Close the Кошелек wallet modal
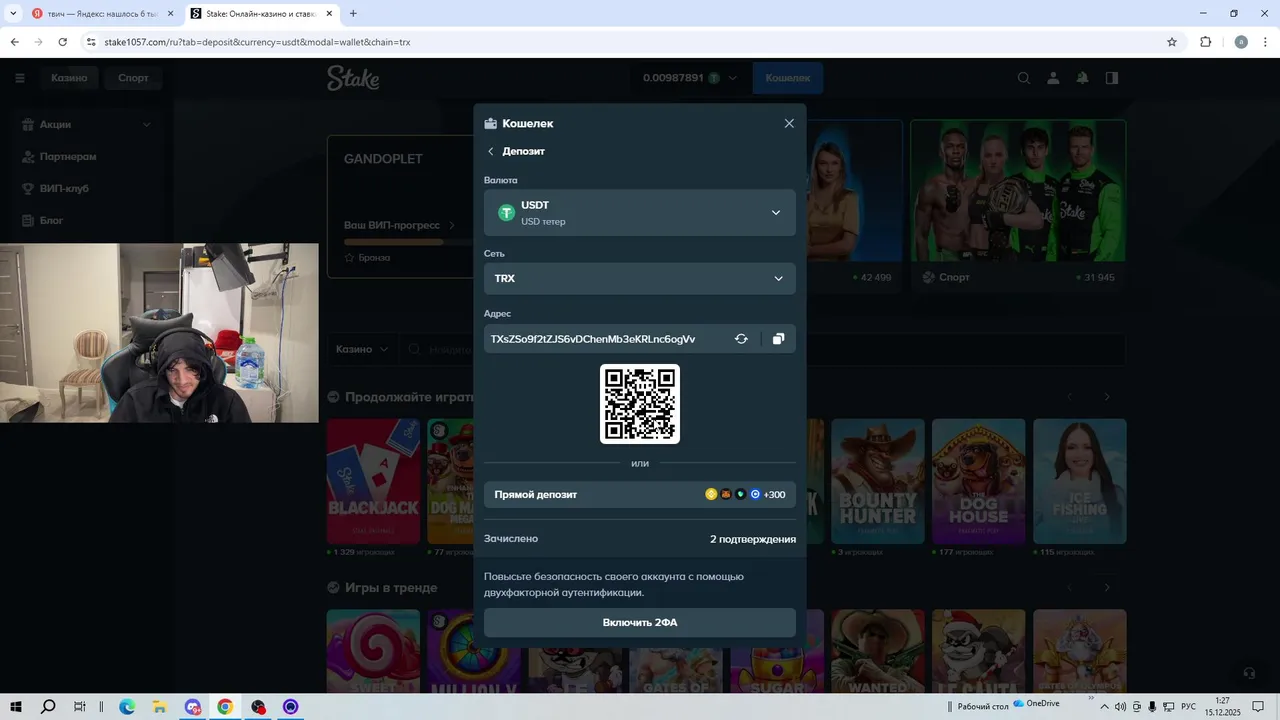 pos(789,123)
